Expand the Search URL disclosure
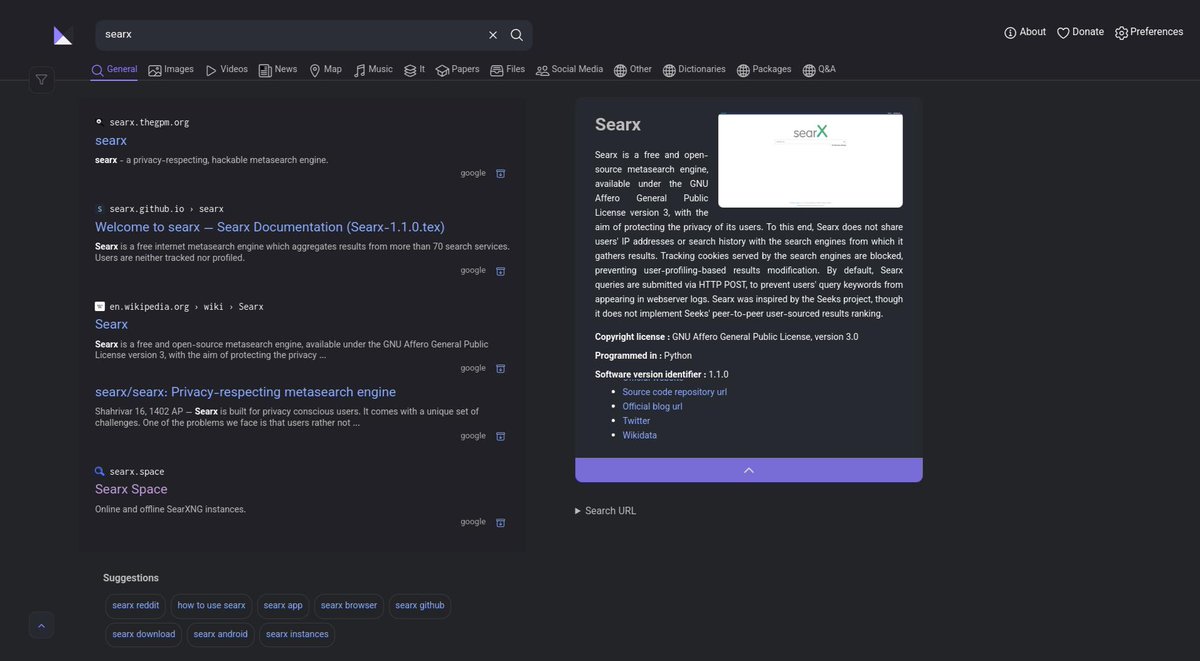Screen dimensions: 1200x661 tap(606, 511)
